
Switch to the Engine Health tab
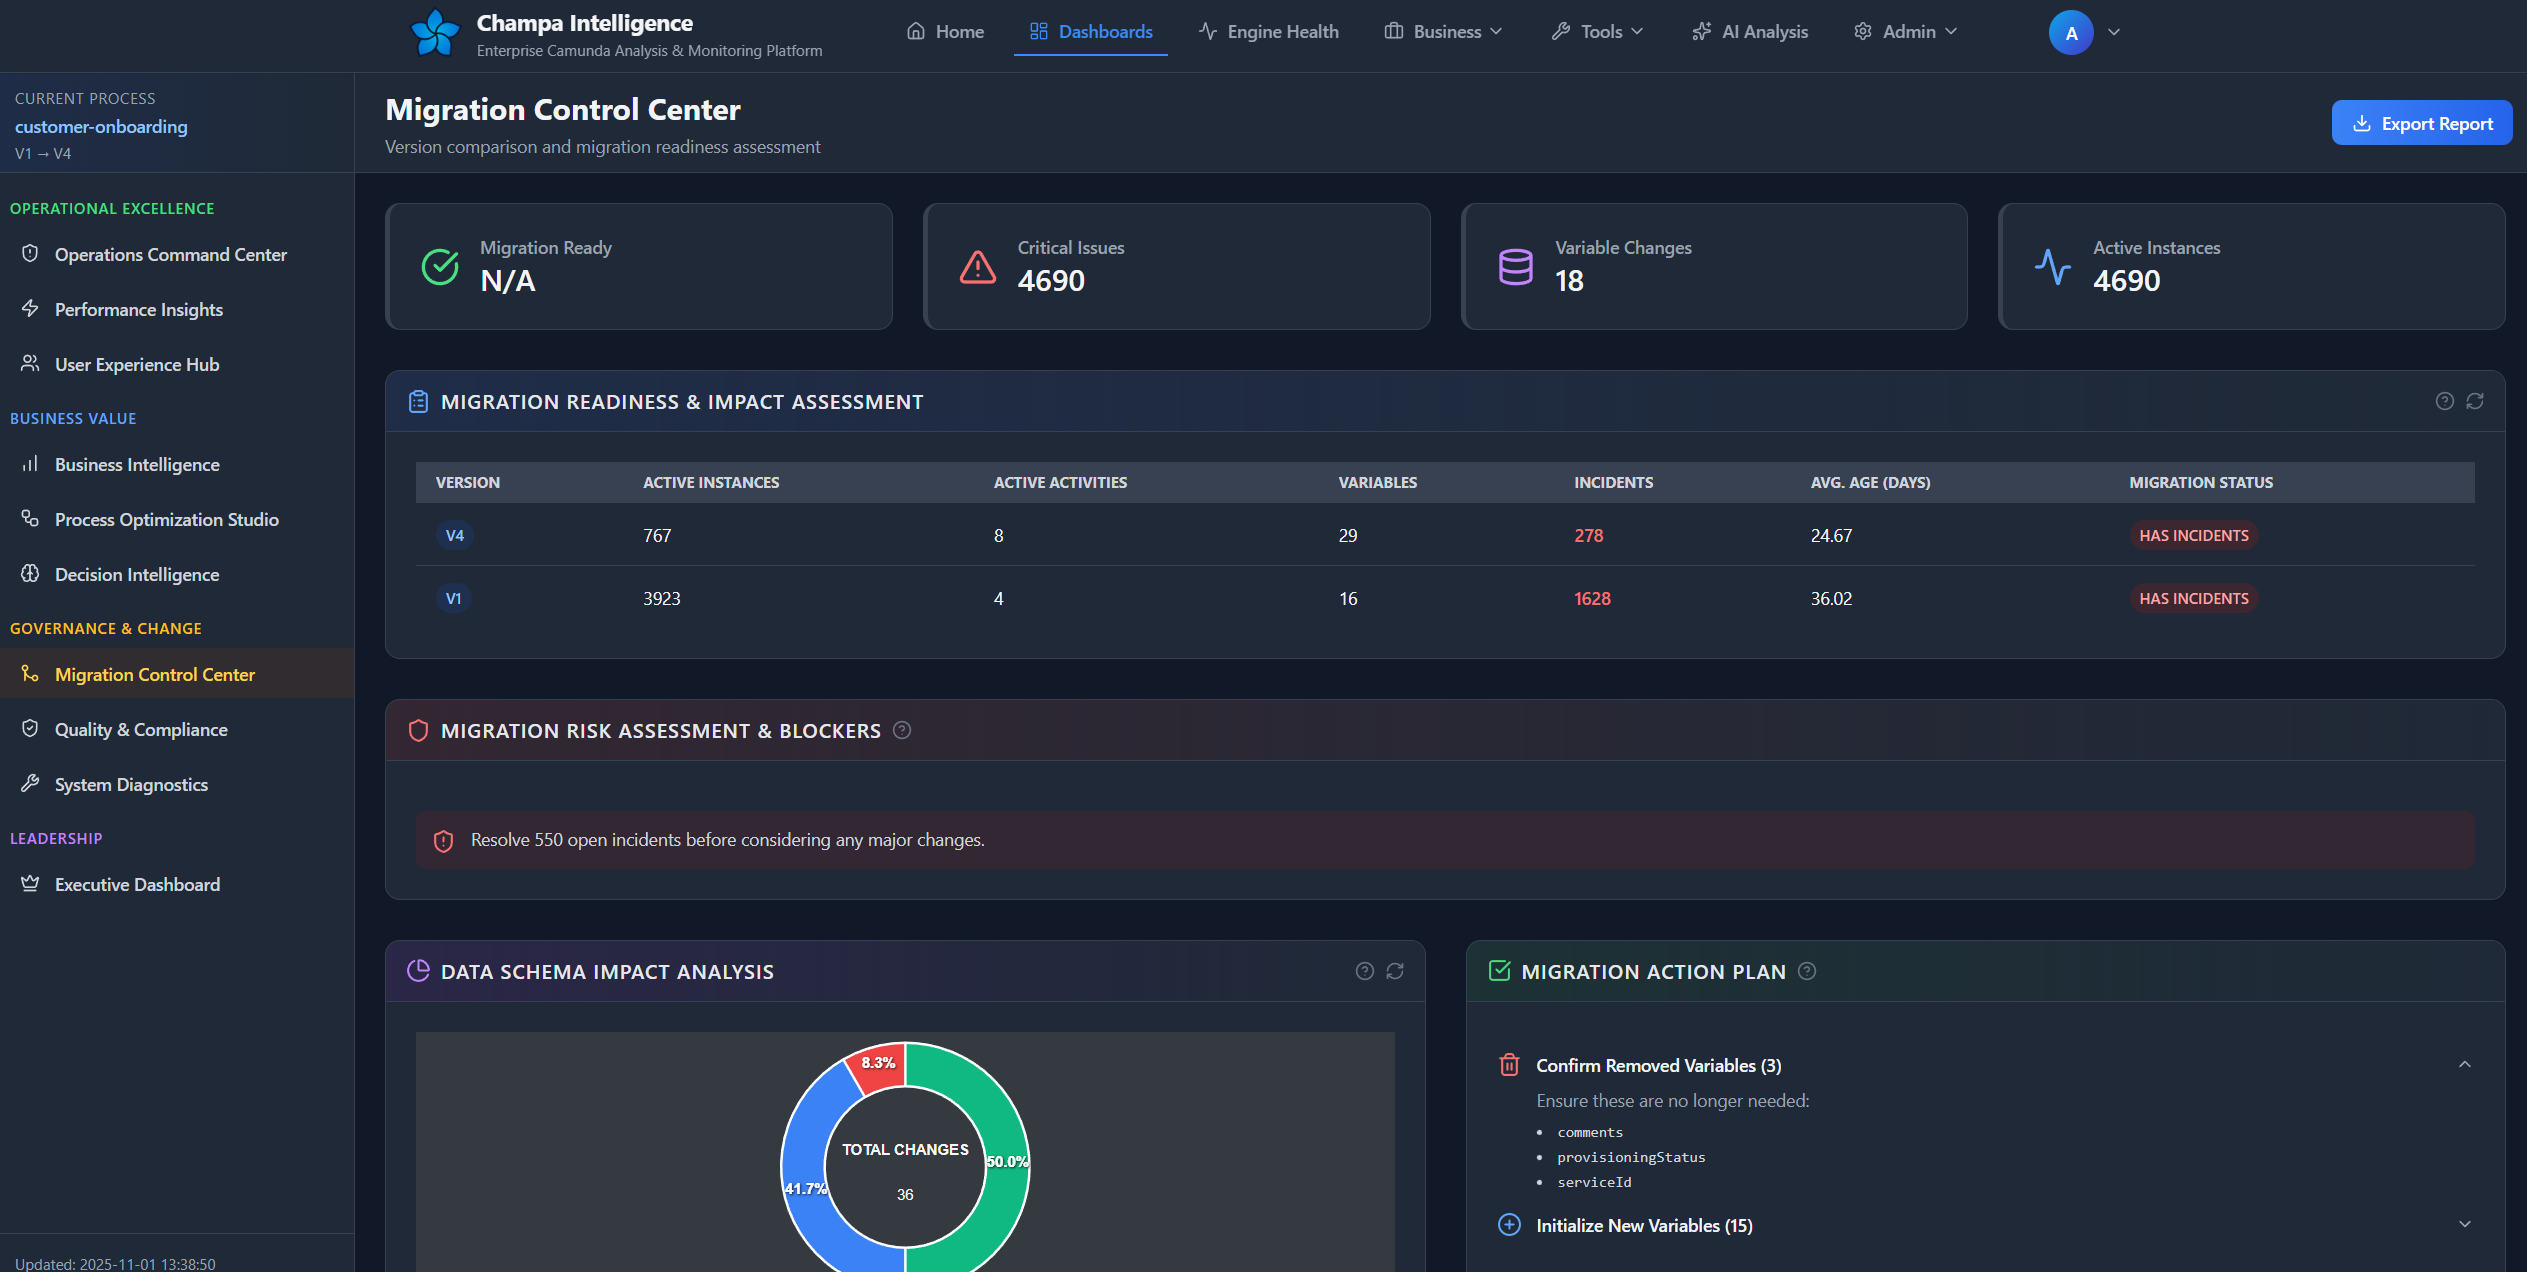(1269, 32)
